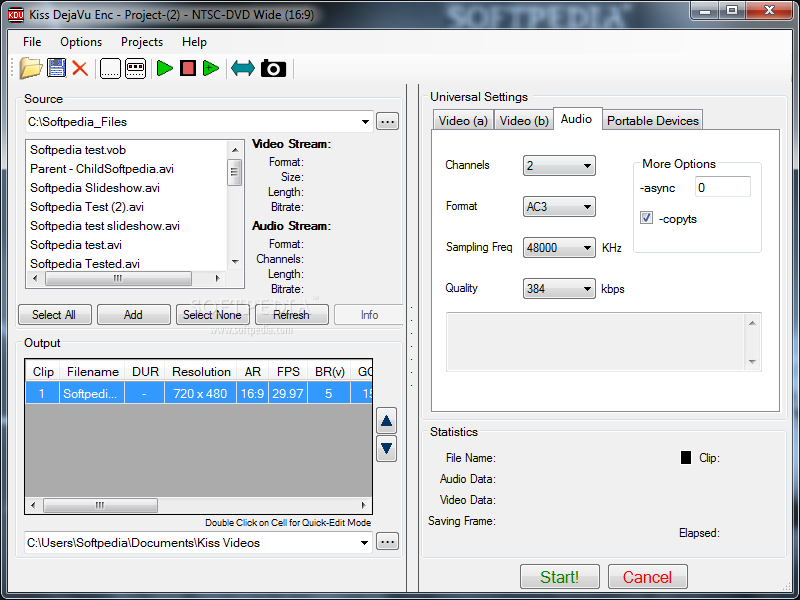Click output table scroll right arrow

point(363,505)
